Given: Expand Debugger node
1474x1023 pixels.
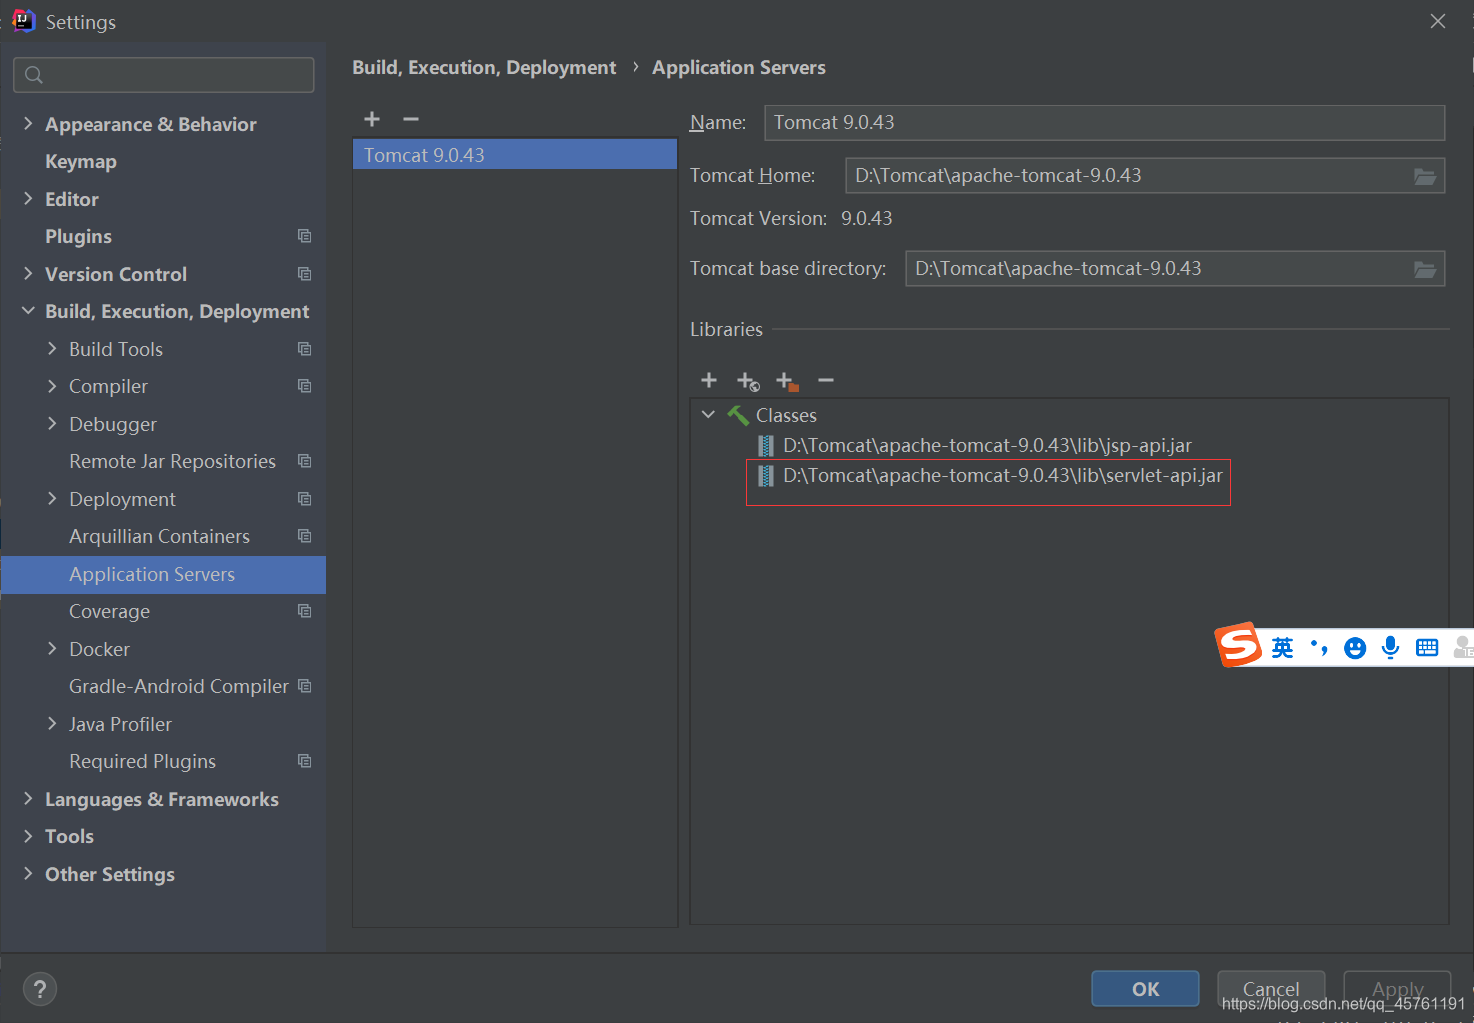Looking at the screenshot, I should click(52, 424).
